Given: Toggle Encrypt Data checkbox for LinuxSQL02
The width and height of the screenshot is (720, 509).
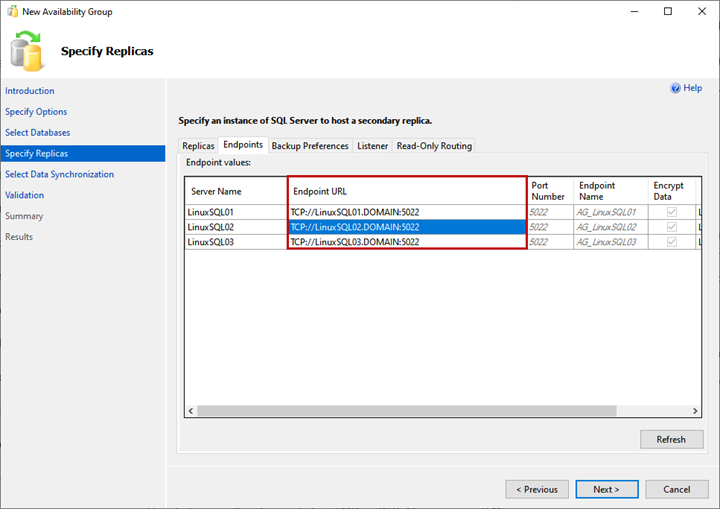Looking at the screenshot, I should tap(671, 227).
